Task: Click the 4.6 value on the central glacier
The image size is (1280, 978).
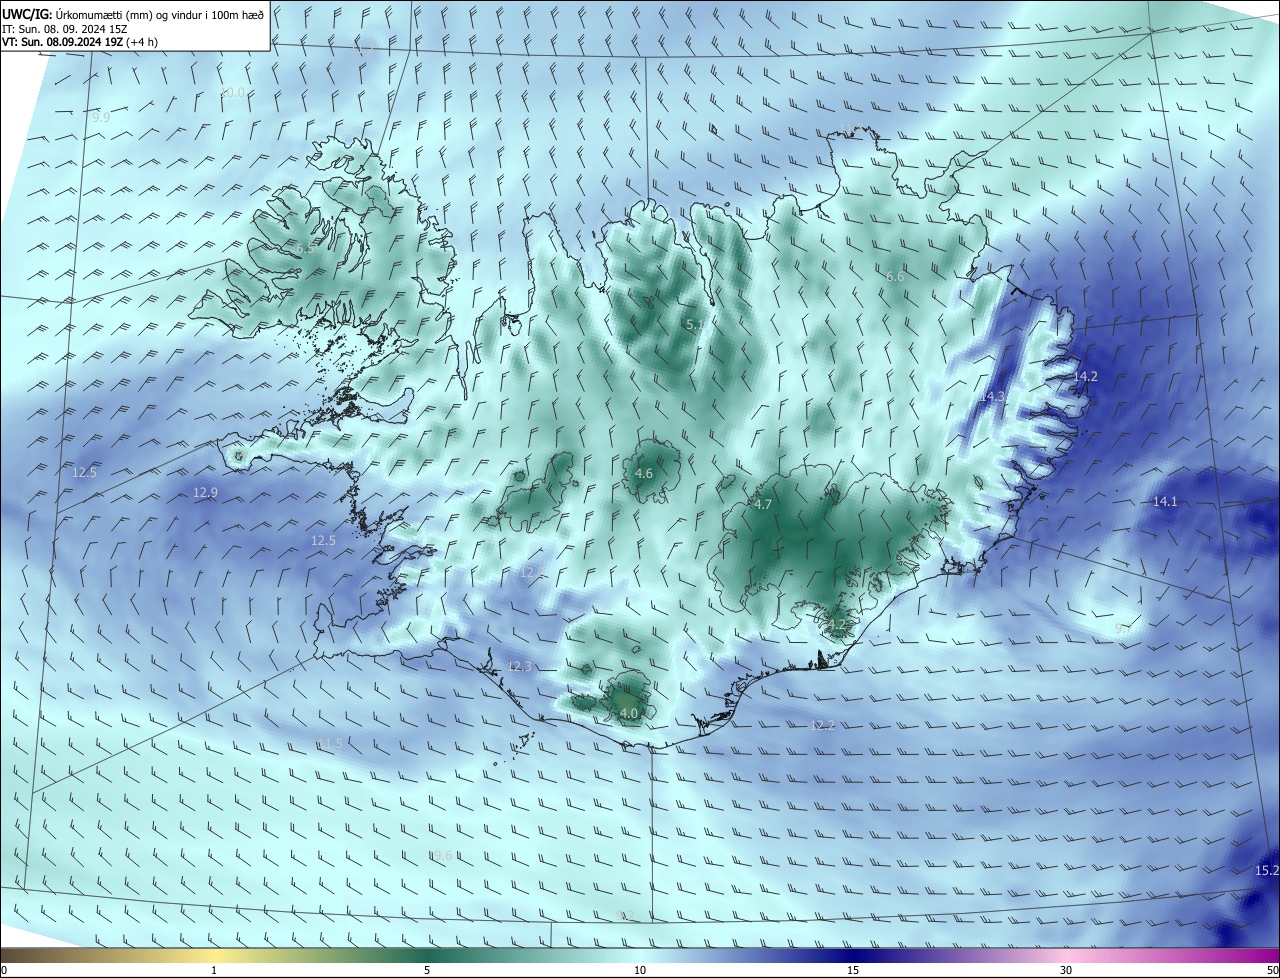Action: [644, 474]
